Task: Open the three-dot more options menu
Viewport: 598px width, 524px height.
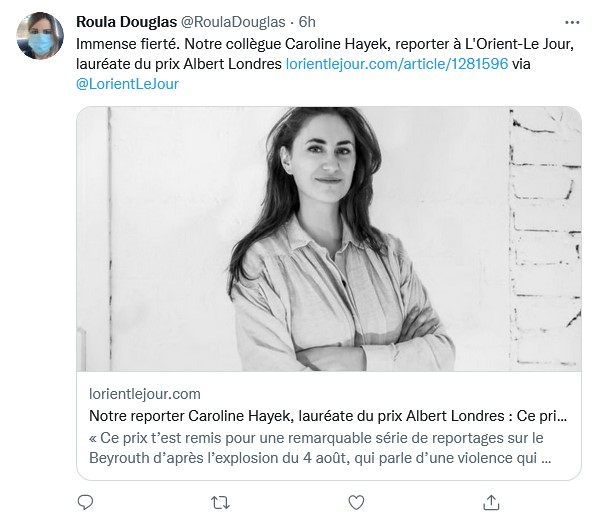Action: 572,23
